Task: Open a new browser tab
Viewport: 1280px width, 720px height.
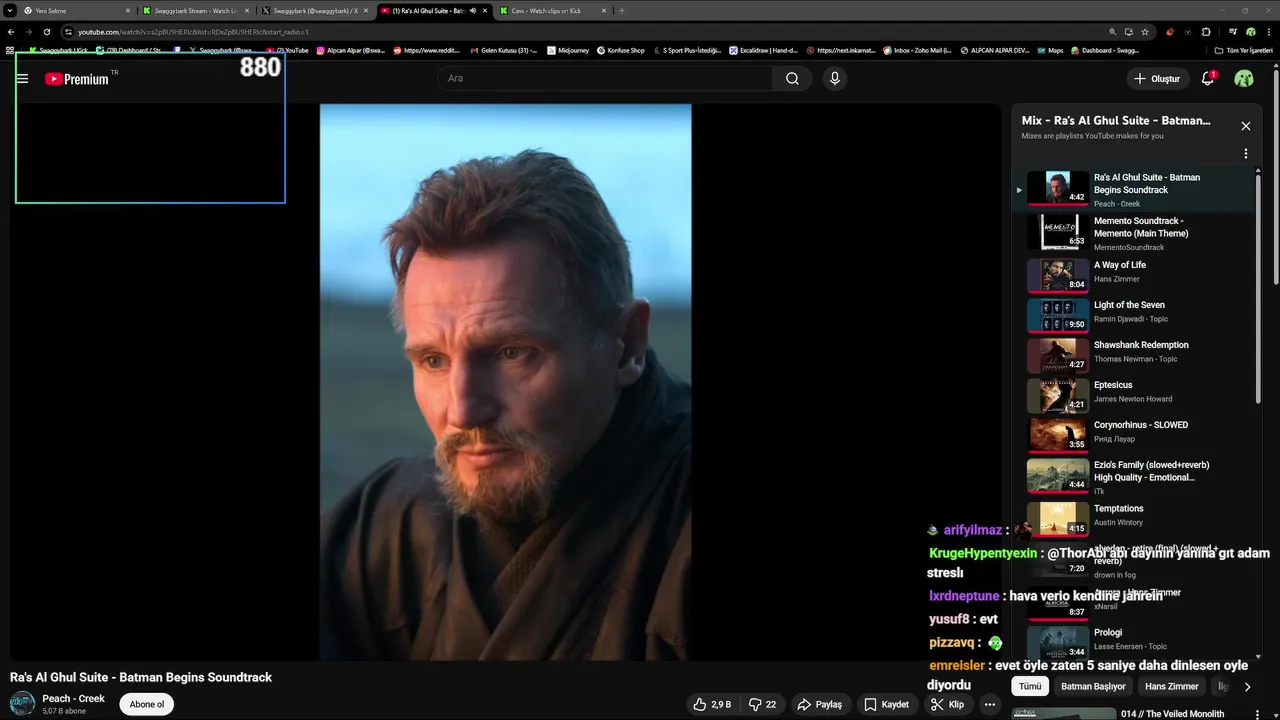Action: coord(622,10)
